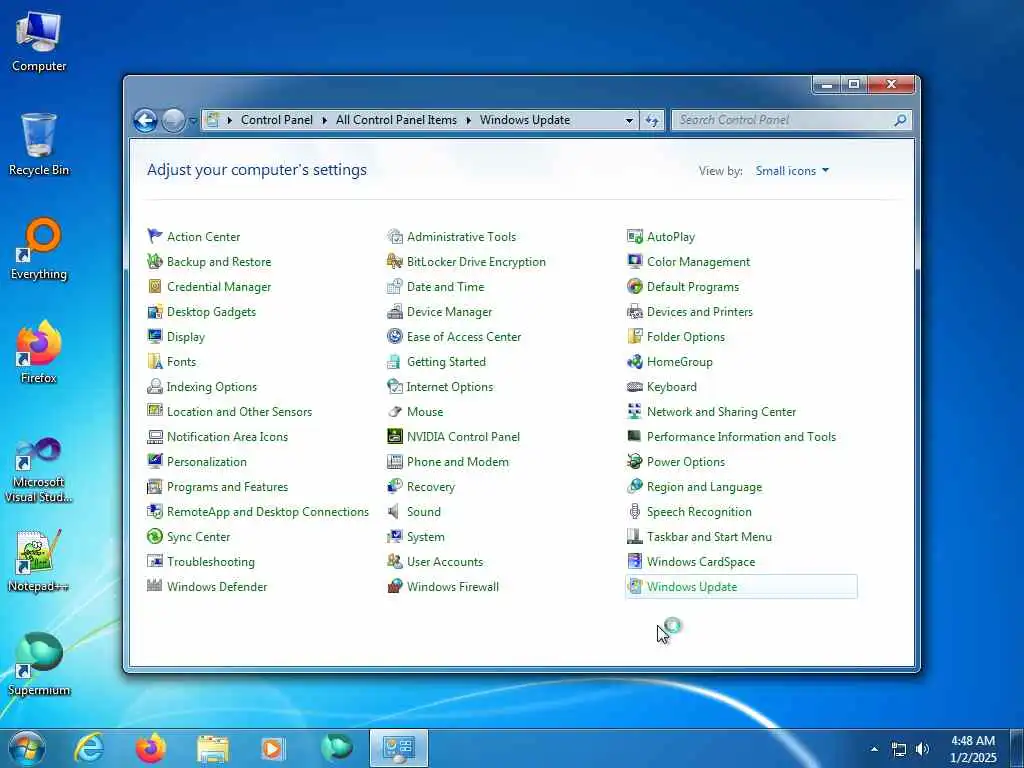Expand the address bar history dropdown arrow
Viewport: 1024px width, 768px height.
(x=629, y=120)
